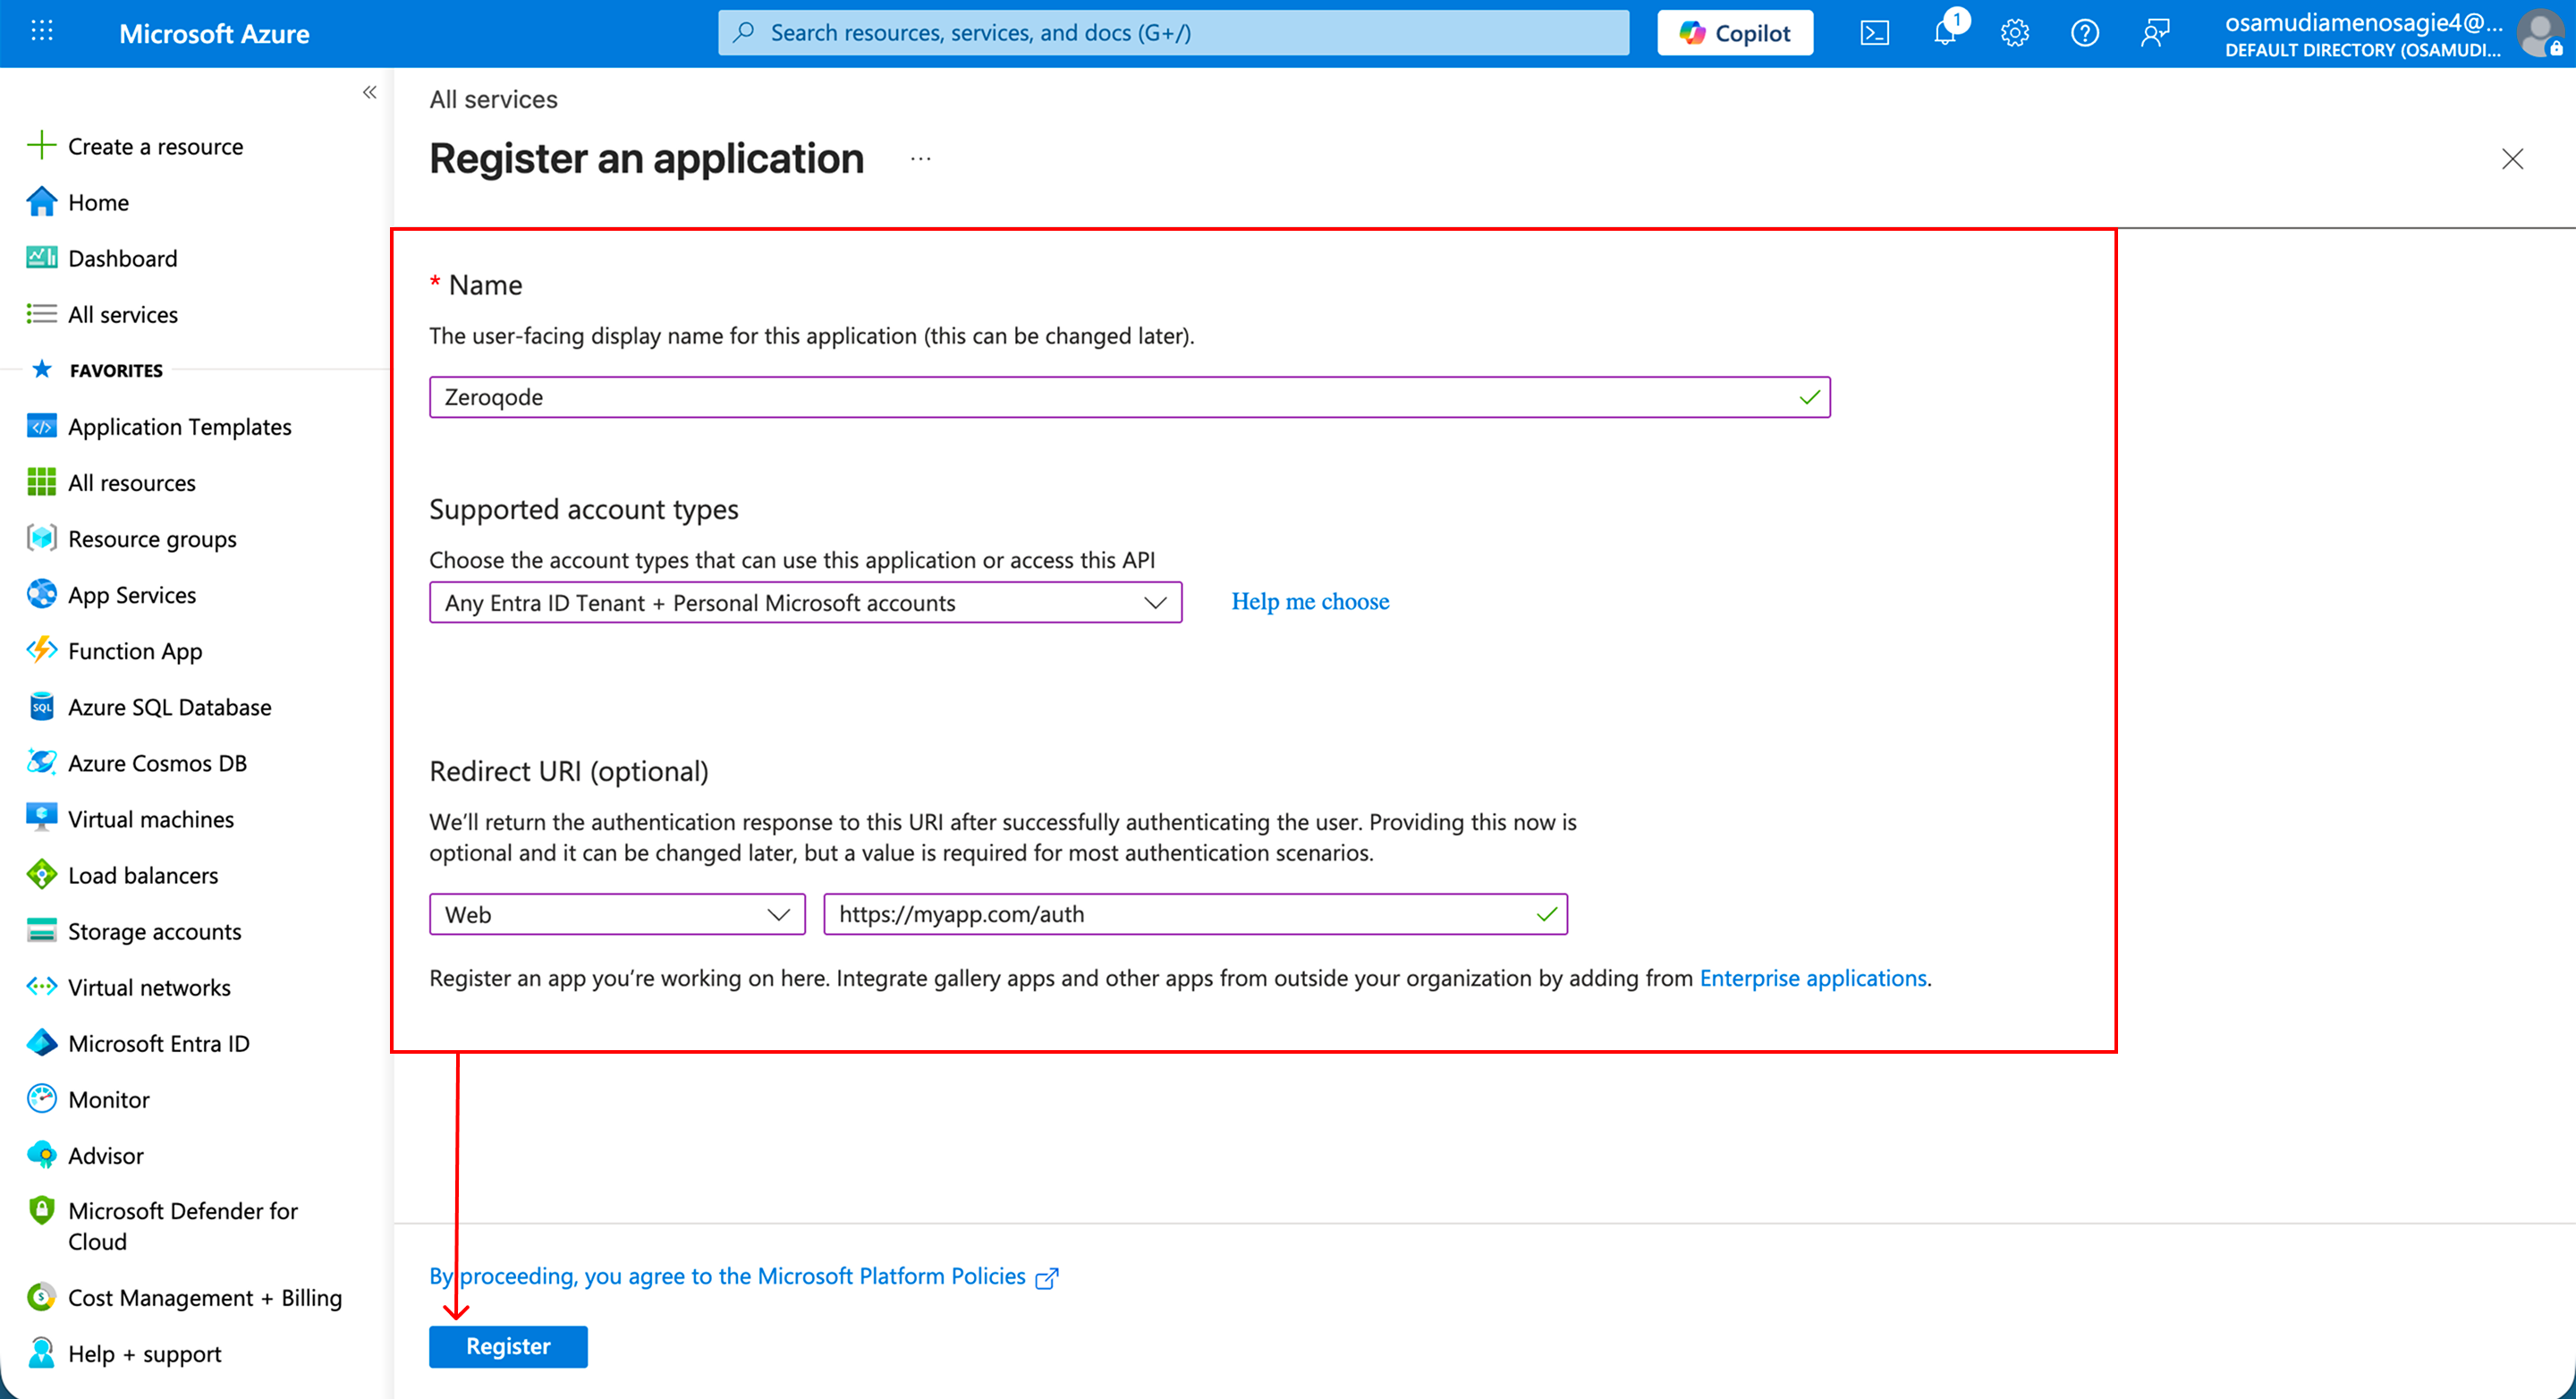This screenshot has width=2576, height=1399.
Task: Click the Copilot button
Action: 1735,33
